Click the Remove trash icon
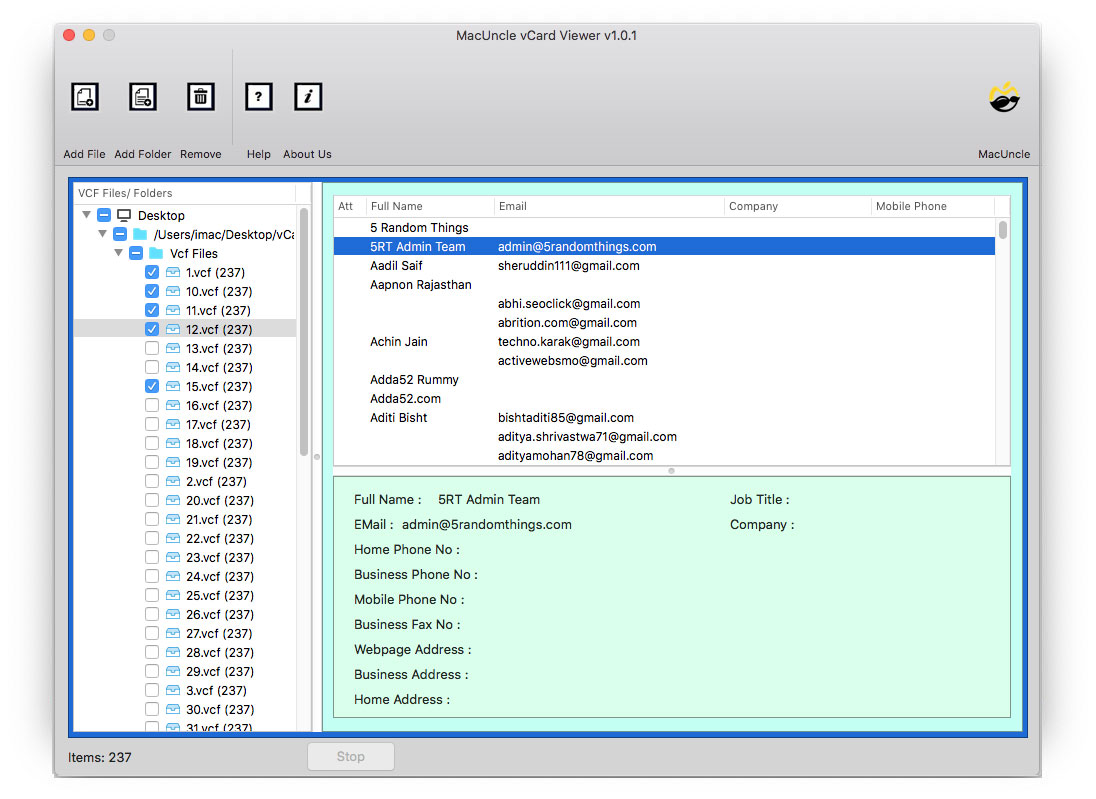This screenshot has width=1096, height=799. point(201,96)
